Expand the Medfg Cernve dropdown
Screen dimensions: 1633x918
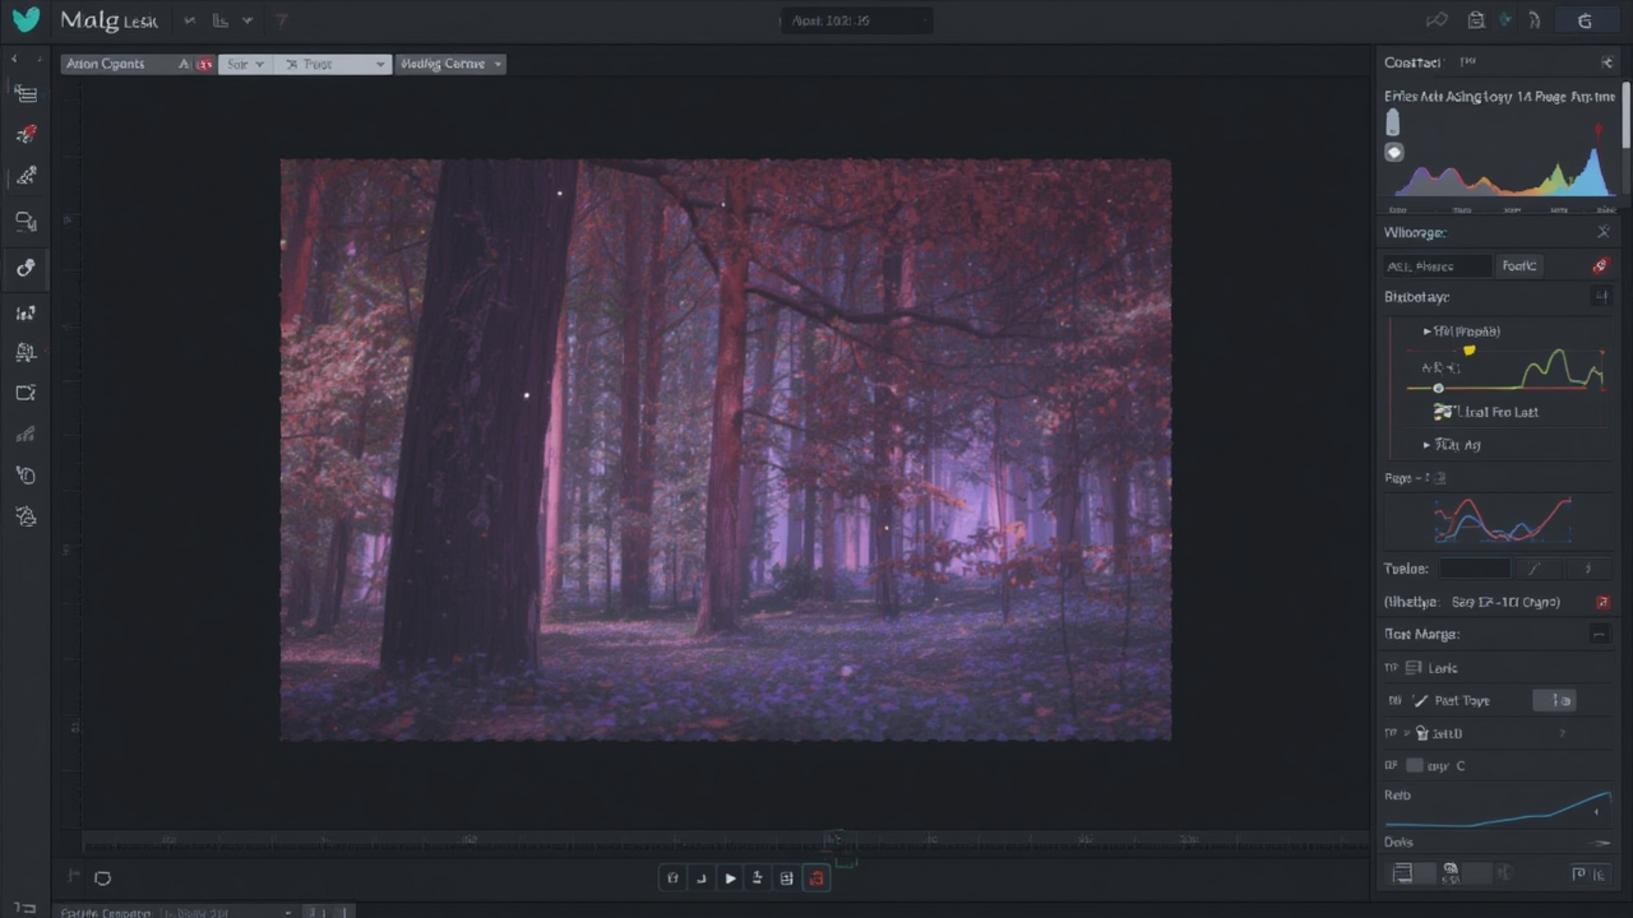(x=451, y=63)
